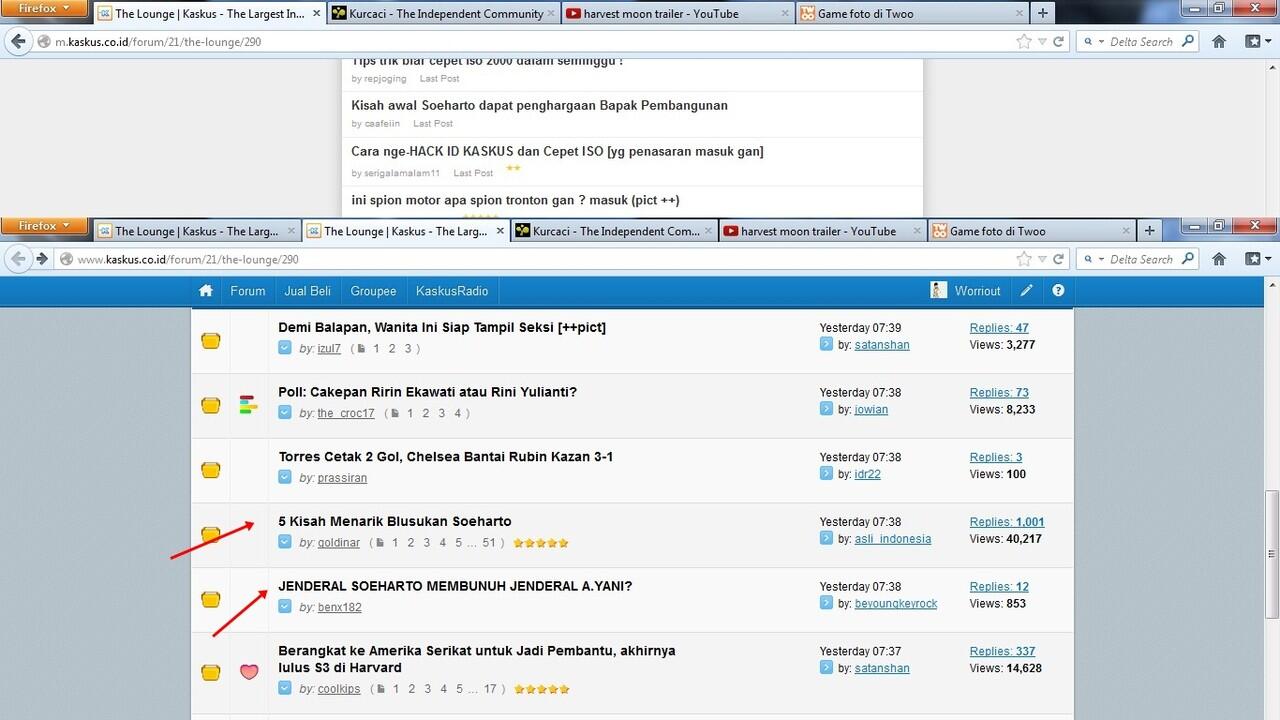The height and width of the screenshot is (720, 1280).
Task: Open the Firefox menu button in the www.kaskus.co.id window
Action: [x=46, y=227]
